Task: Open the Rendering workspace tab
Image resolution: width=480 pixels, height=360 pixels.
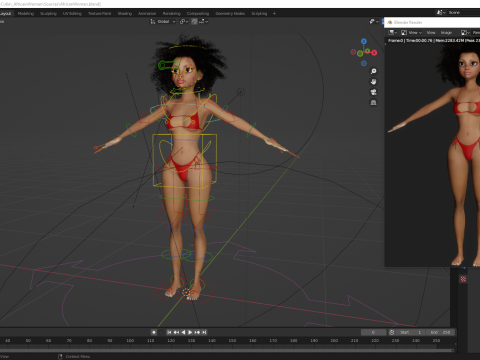Action: tap(172, 14)
